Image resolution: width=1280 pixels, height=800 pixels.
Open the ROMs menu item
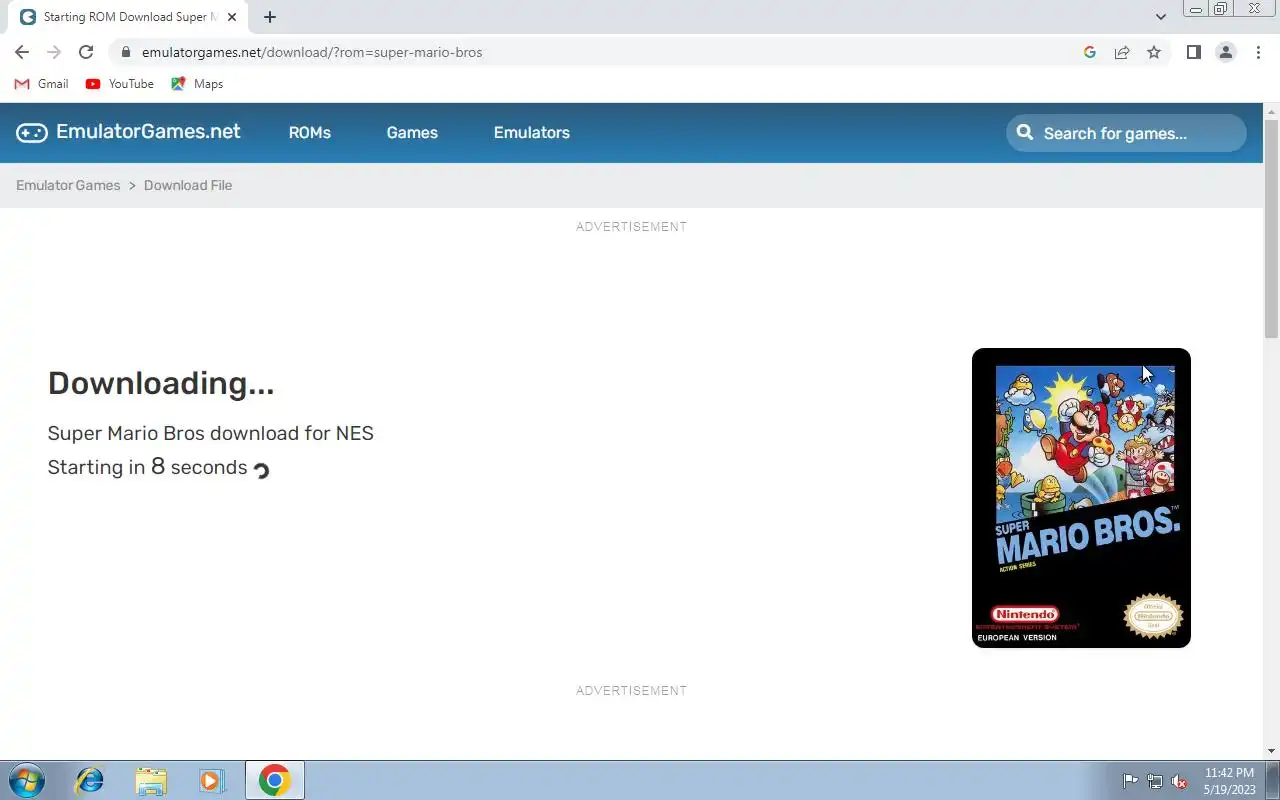[310, 132]
